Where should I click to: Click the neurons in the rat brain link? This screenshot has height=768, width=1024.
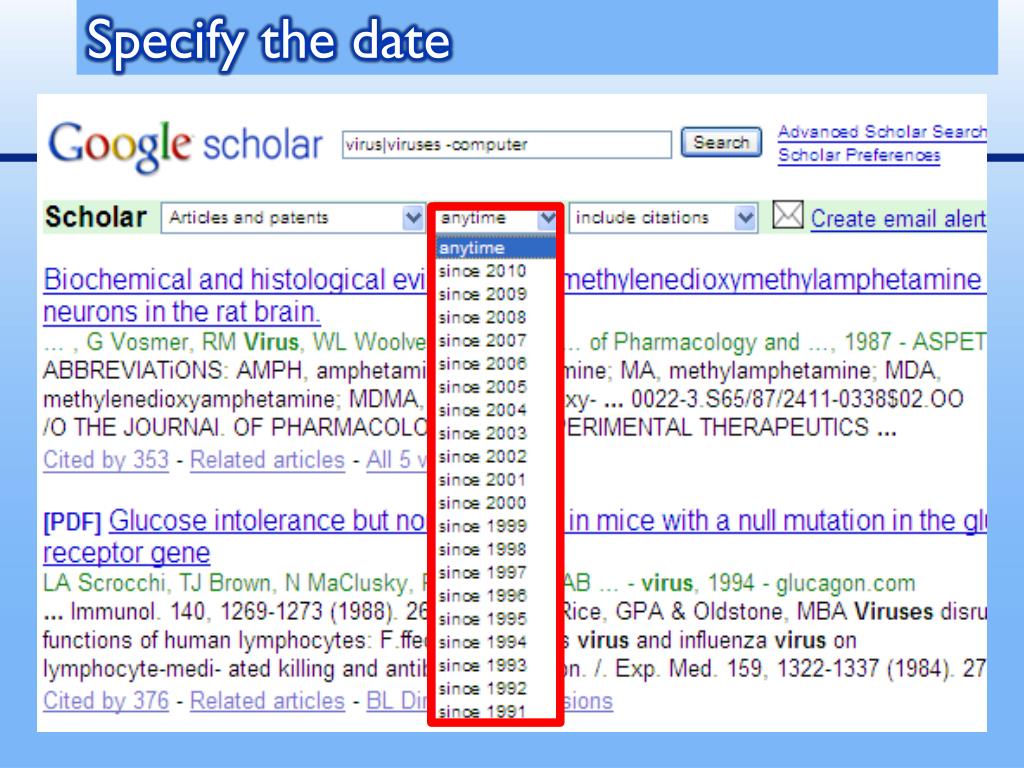pyautogui.click(x=182, y=312)
